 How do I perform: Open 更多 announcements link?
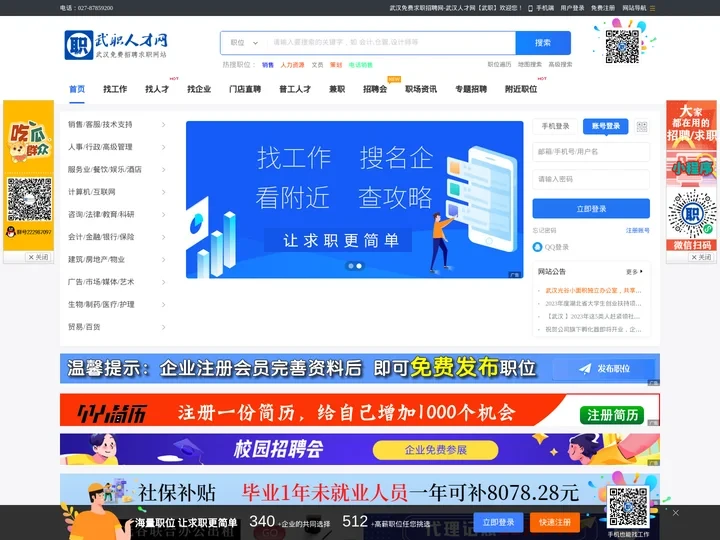(x=634, y=272)
